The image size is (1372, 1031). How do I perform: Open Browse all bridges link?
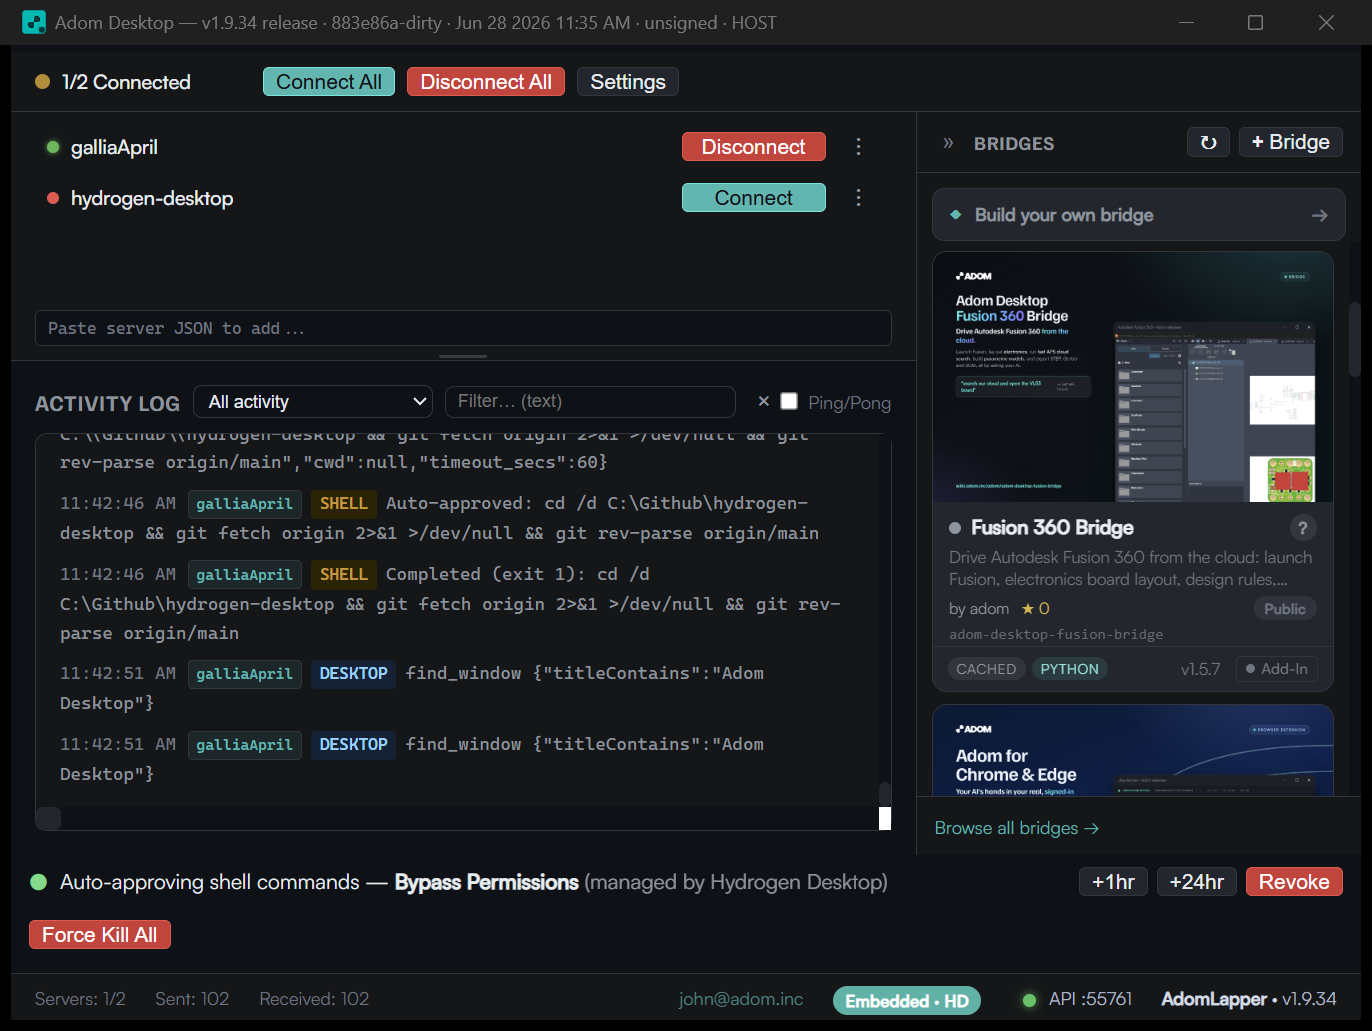tap(1017, 828)
